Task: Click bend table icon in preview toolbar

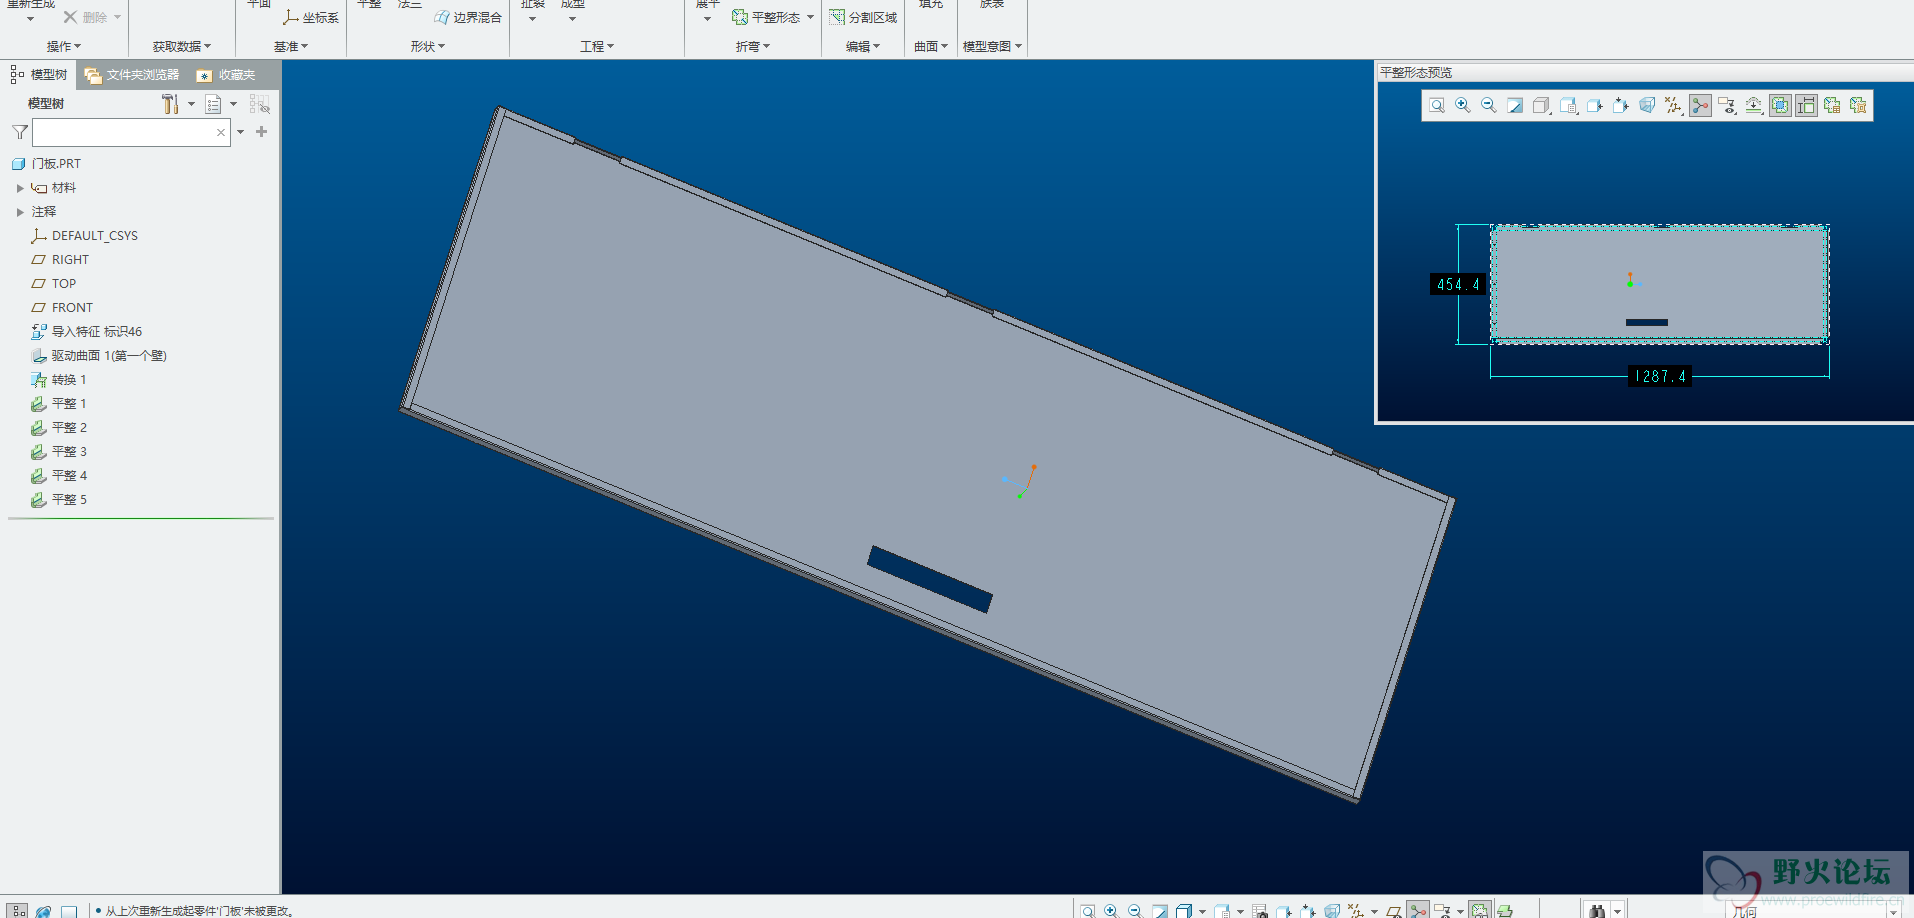Action: pos(1832,105)
